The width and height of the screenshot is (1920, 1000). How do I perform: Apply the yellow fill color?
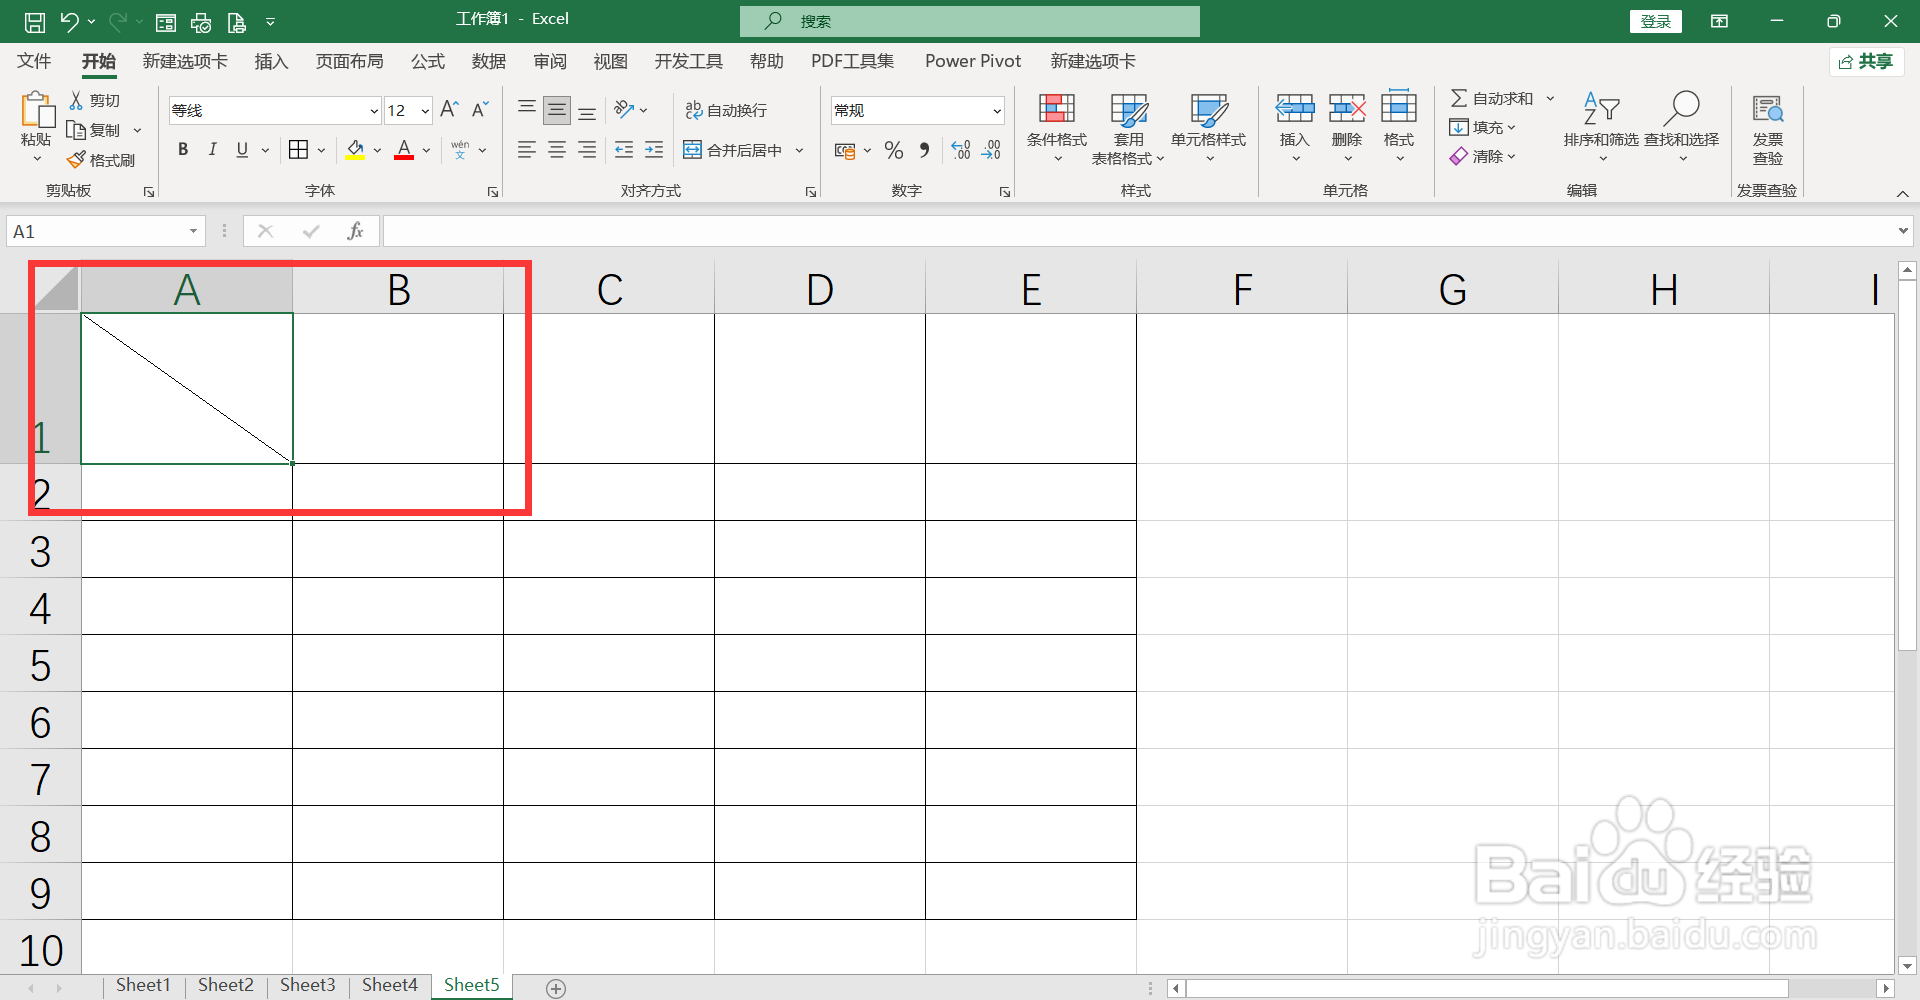click(355, 150)
